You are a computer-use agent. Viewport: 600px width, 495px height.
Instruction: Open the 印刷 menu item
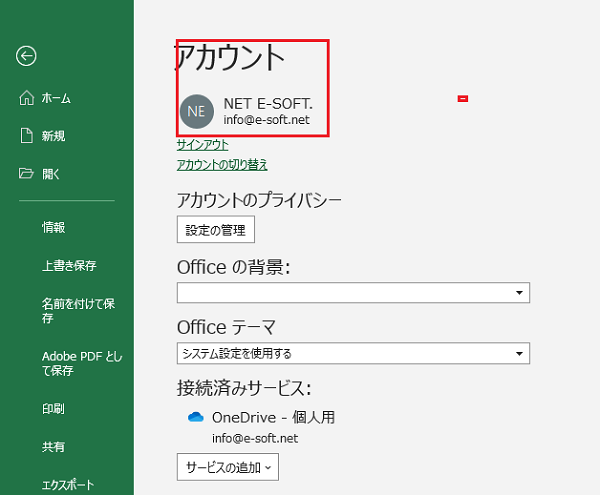coord(53,409)
